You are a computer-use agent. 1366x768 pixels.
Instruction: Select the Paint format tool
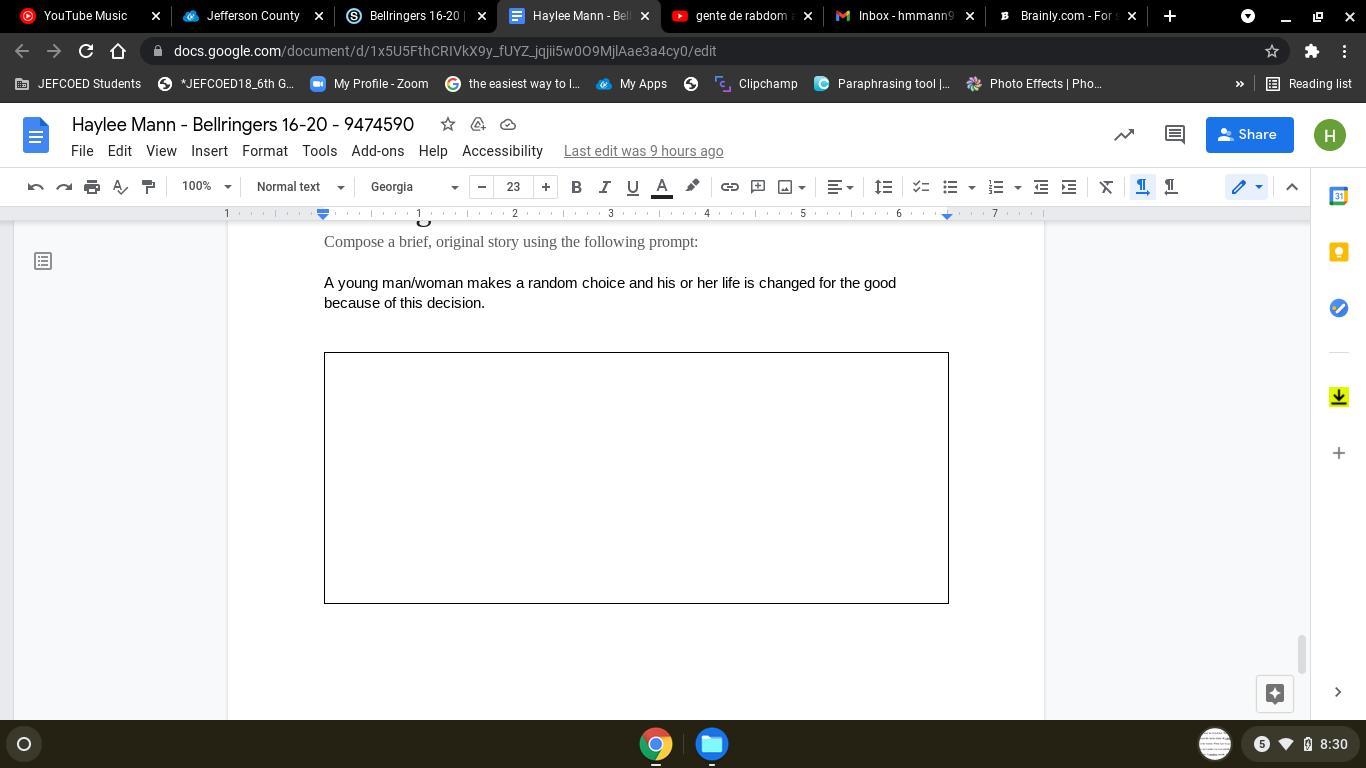pos(148,187)
